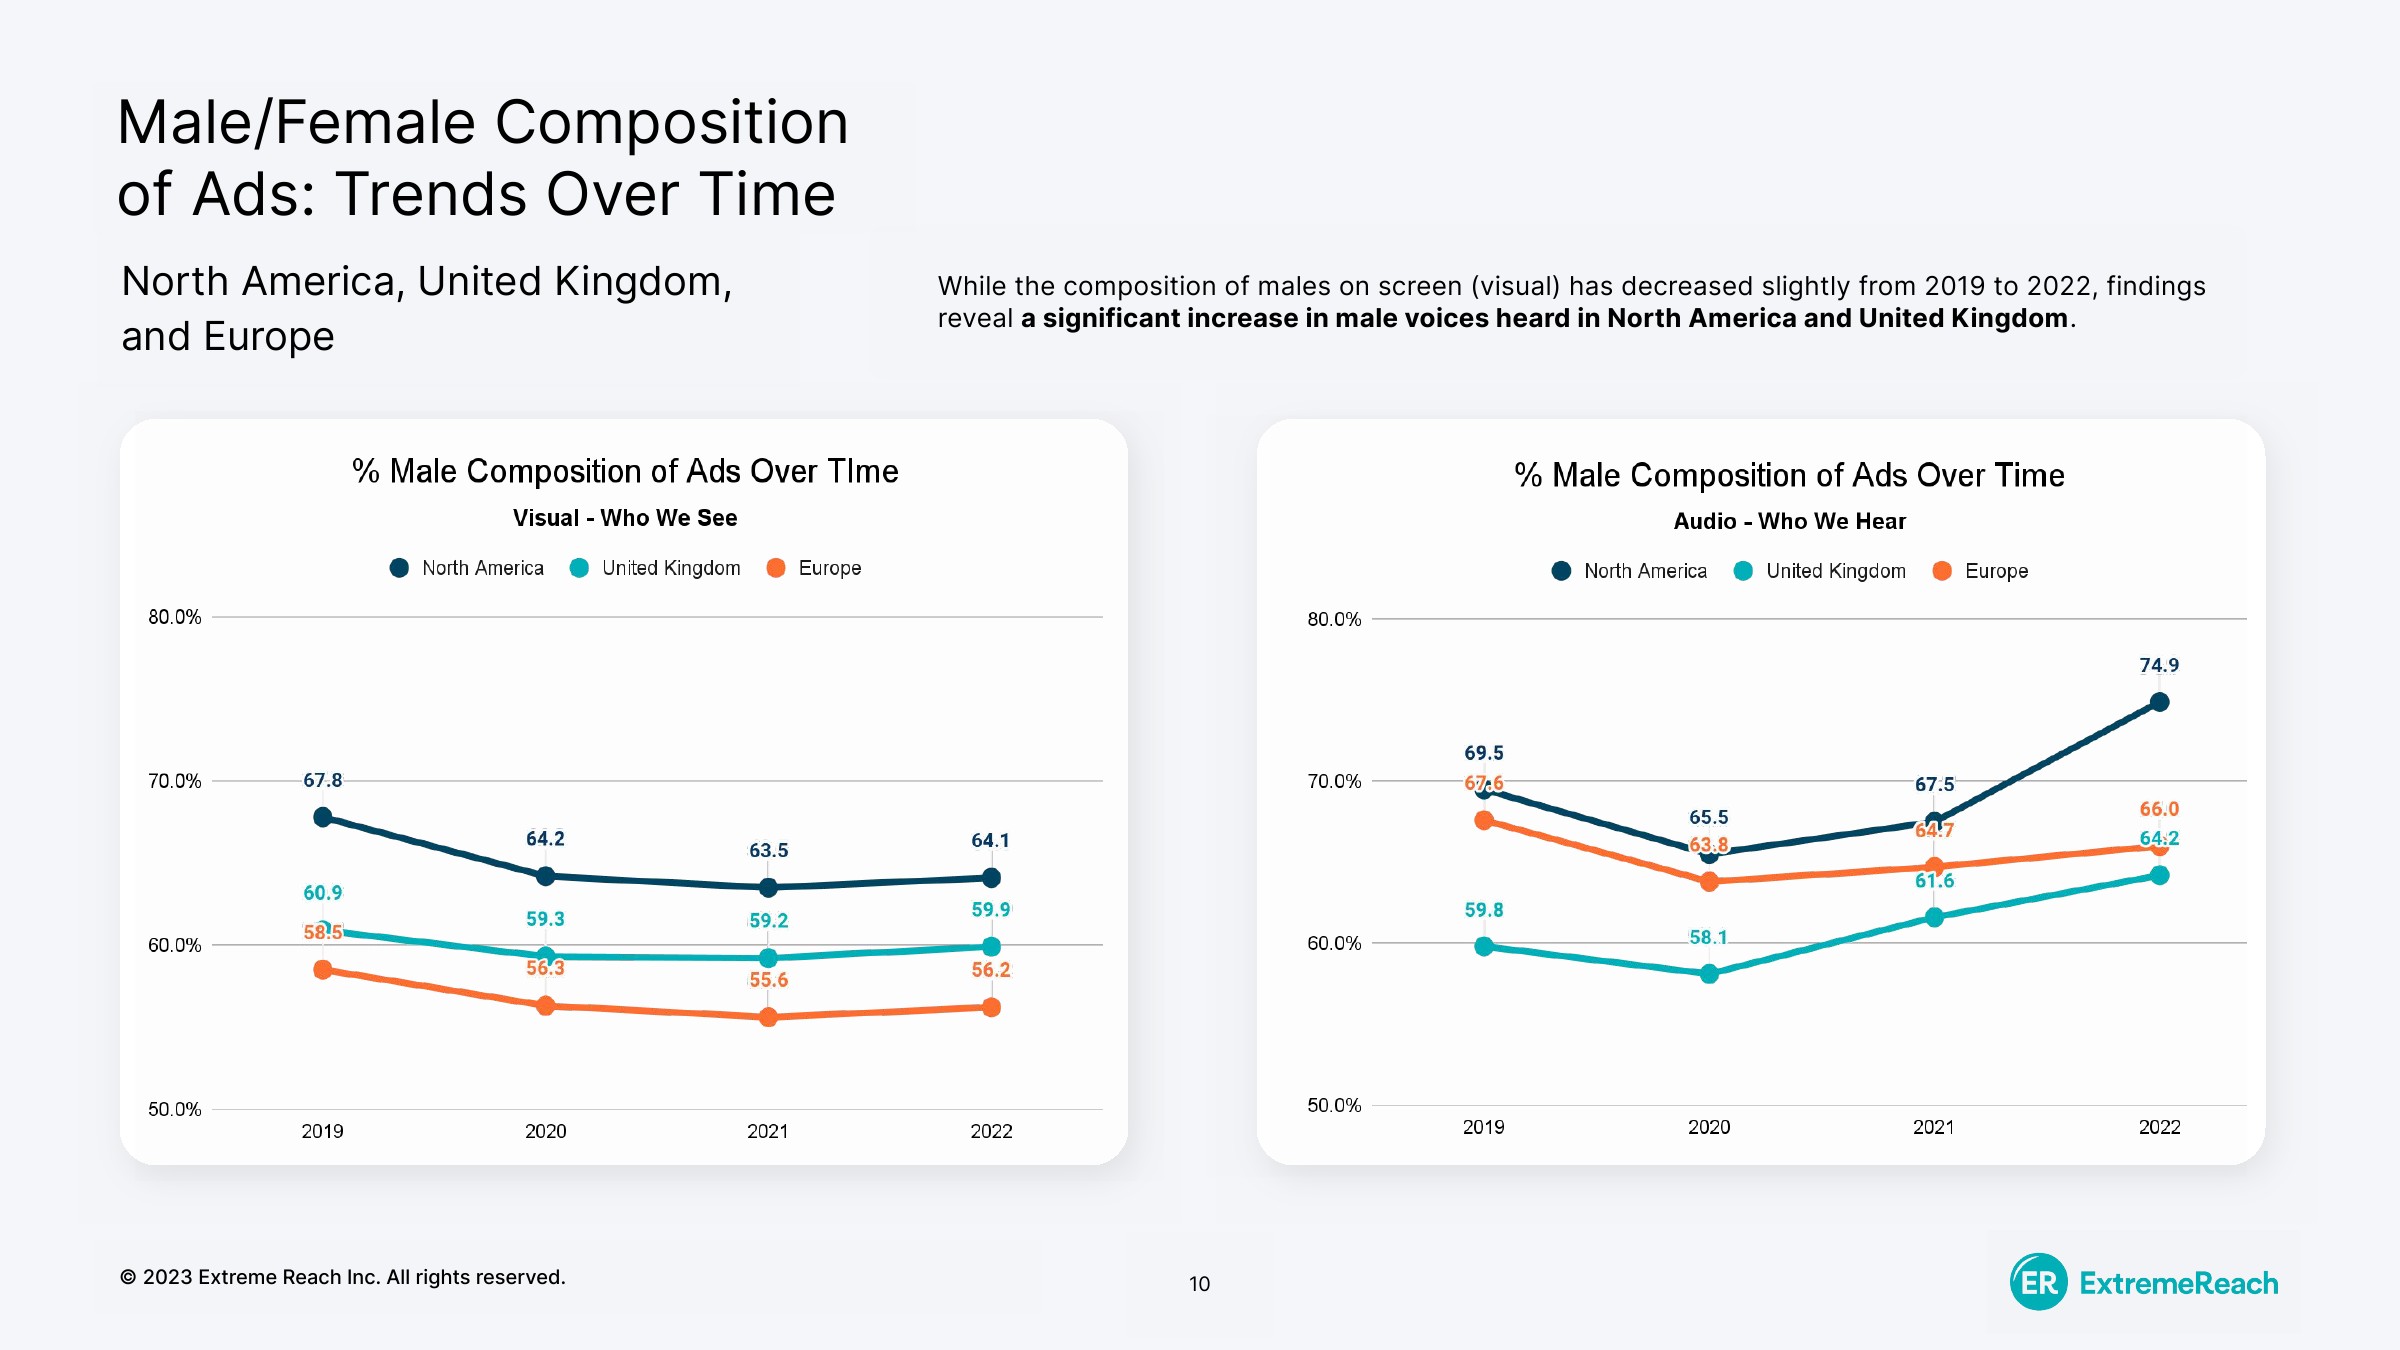Click the "Audio - Who We Hear" subtitle
This screenshot has width=2400, height=1350.
pyautogui.click(x=1789, y=521)
